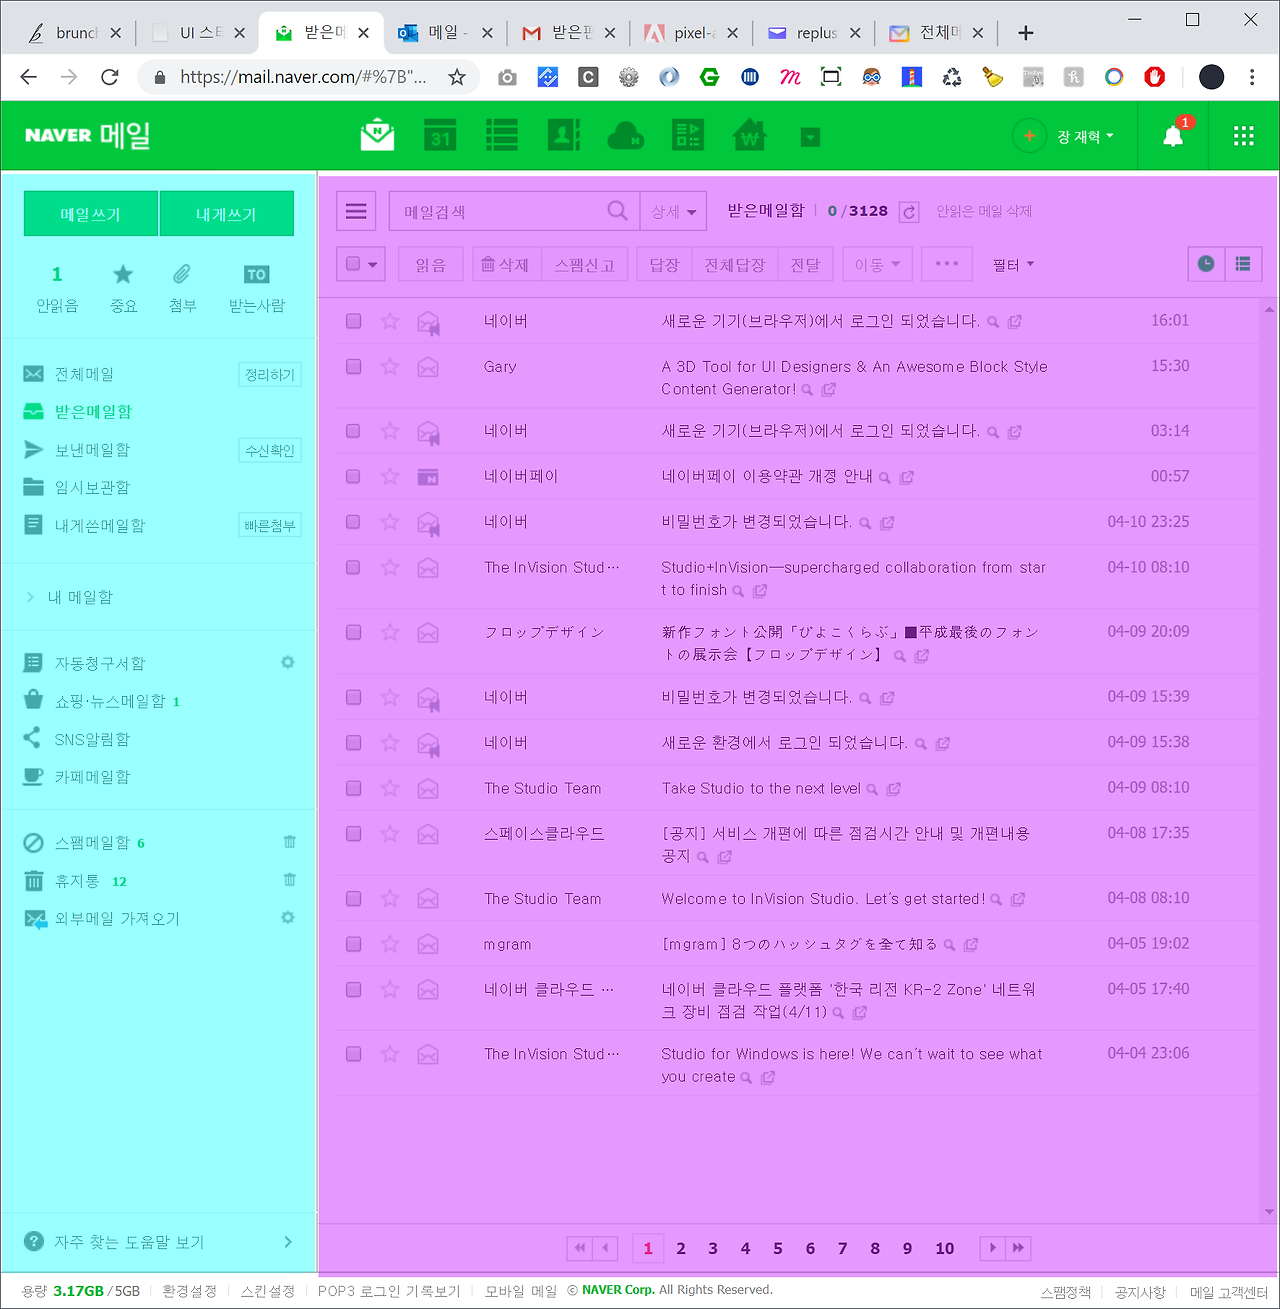Expand the 내 메일함 folder tree
Image resolution: width=1280 pixels, height=1309 pixels.
pos(70,597)
